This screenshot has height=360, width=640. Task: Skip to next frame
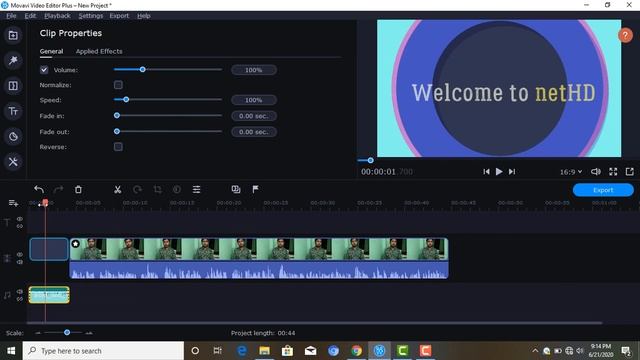pos(512,172)
